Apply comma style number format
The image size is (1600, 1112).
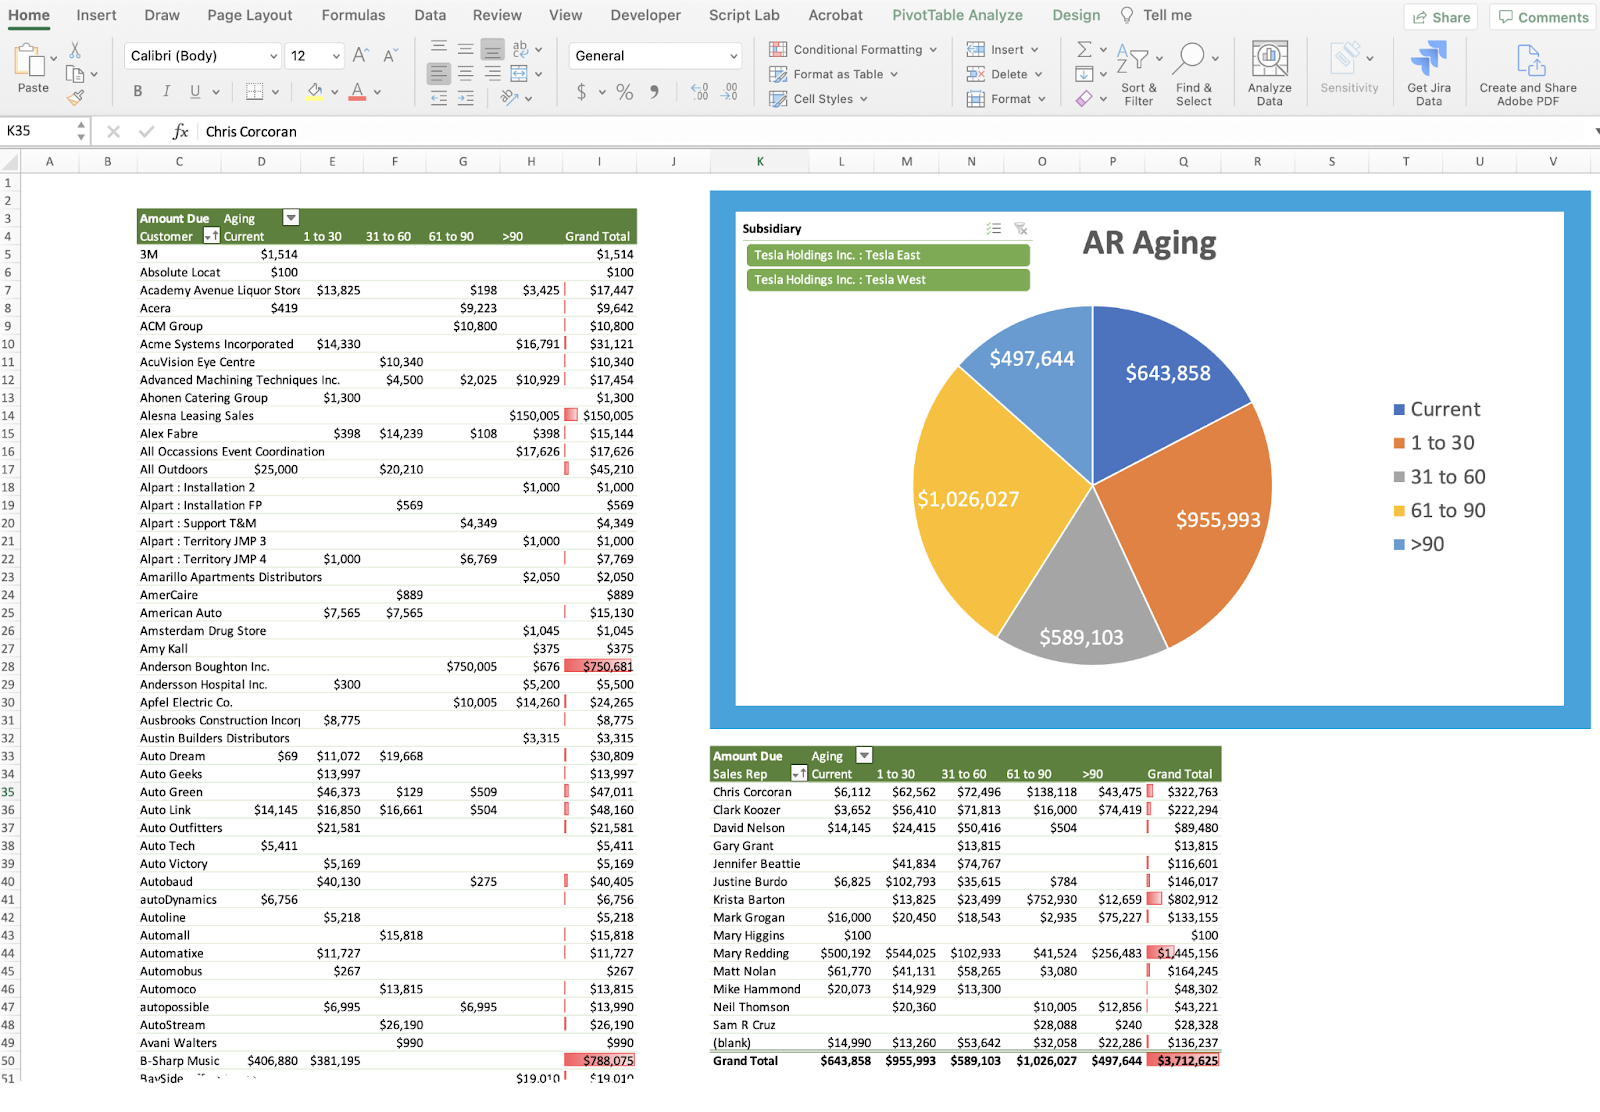tap(654, 92)
